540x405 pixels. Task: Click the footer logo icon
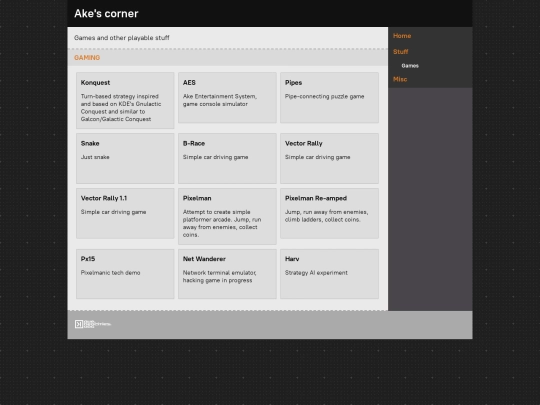(93, 324)
